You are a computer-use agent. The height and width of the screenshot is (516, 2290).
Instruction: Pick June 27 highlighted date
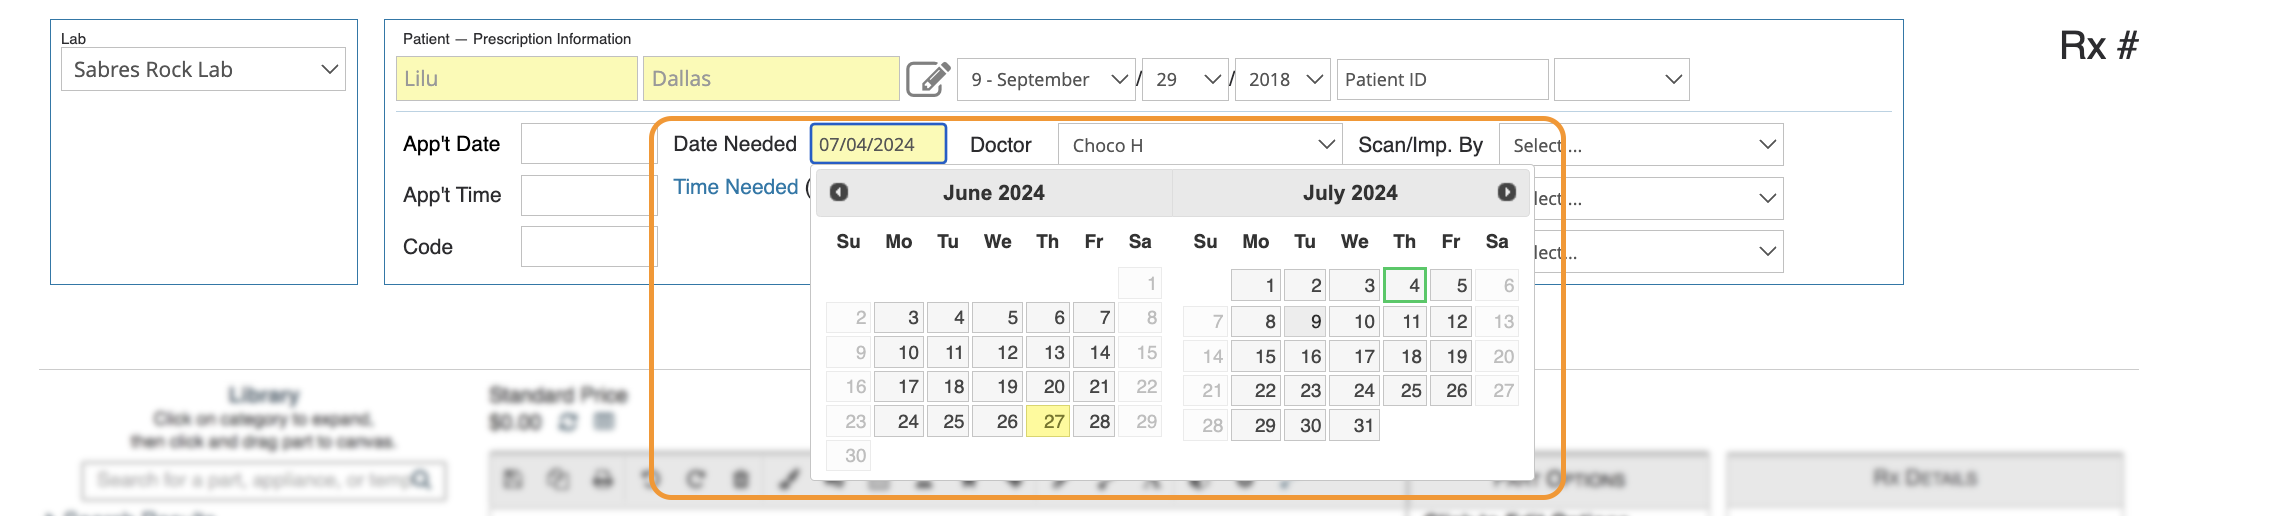click(x=1047, y=421)
